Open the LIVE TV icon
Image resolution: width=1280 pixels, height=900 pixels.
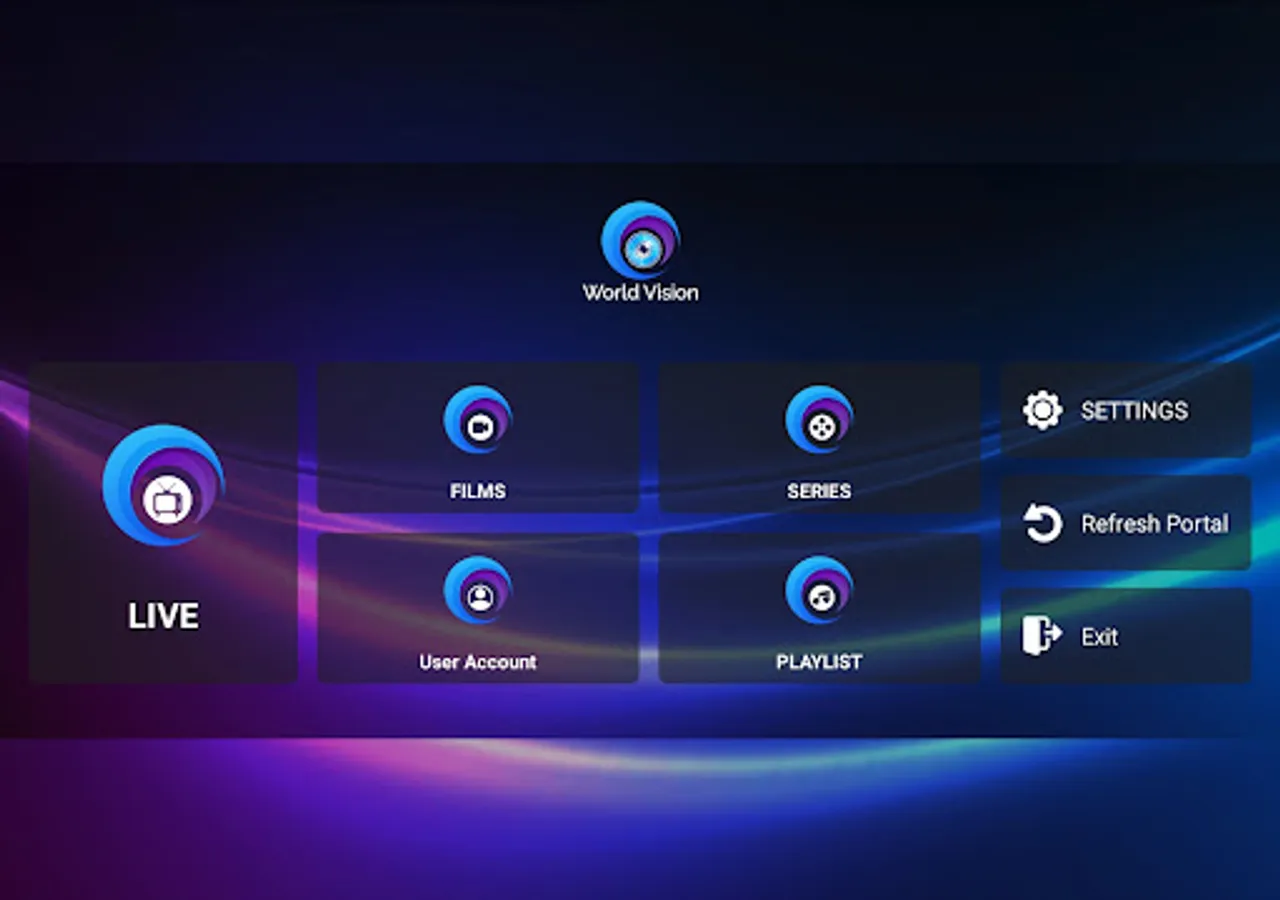tap(164, 485)
